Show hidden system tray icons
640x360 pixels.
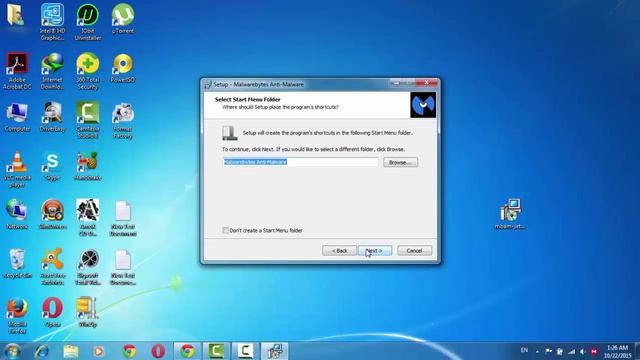(x=538, y=351)
